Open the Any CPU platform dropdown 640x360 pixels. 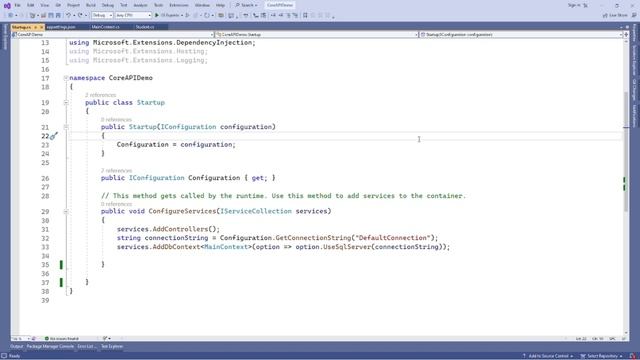[x=133, y=15]
